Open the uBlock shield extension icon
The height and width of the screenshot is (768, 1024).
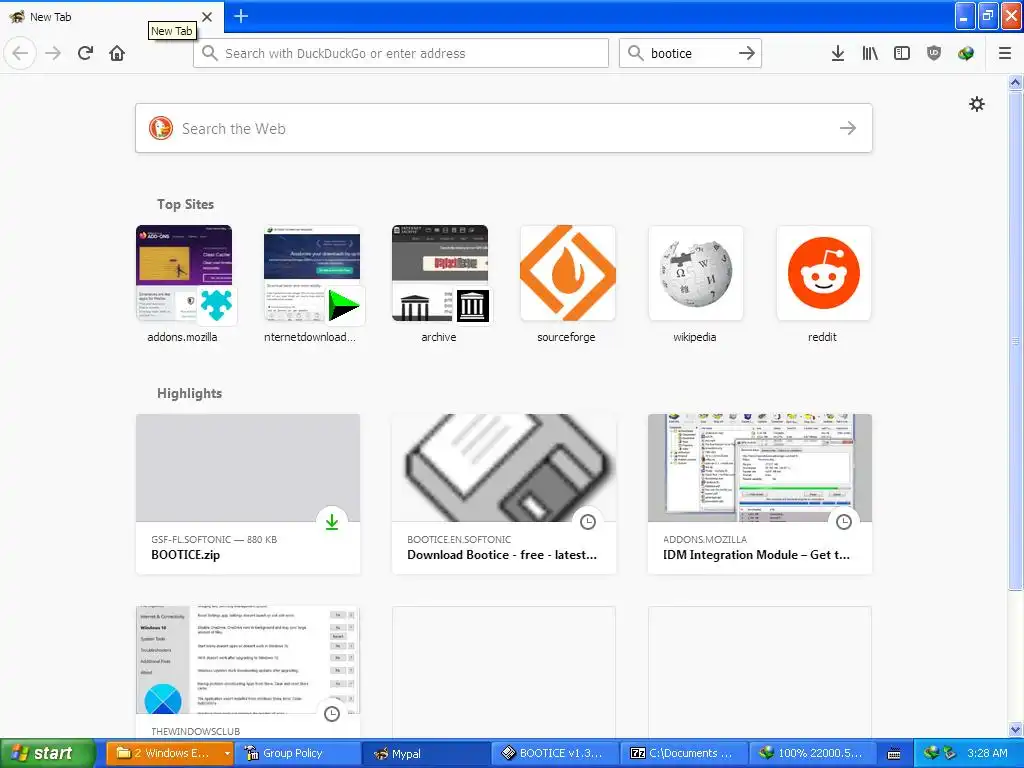(934, 54)
